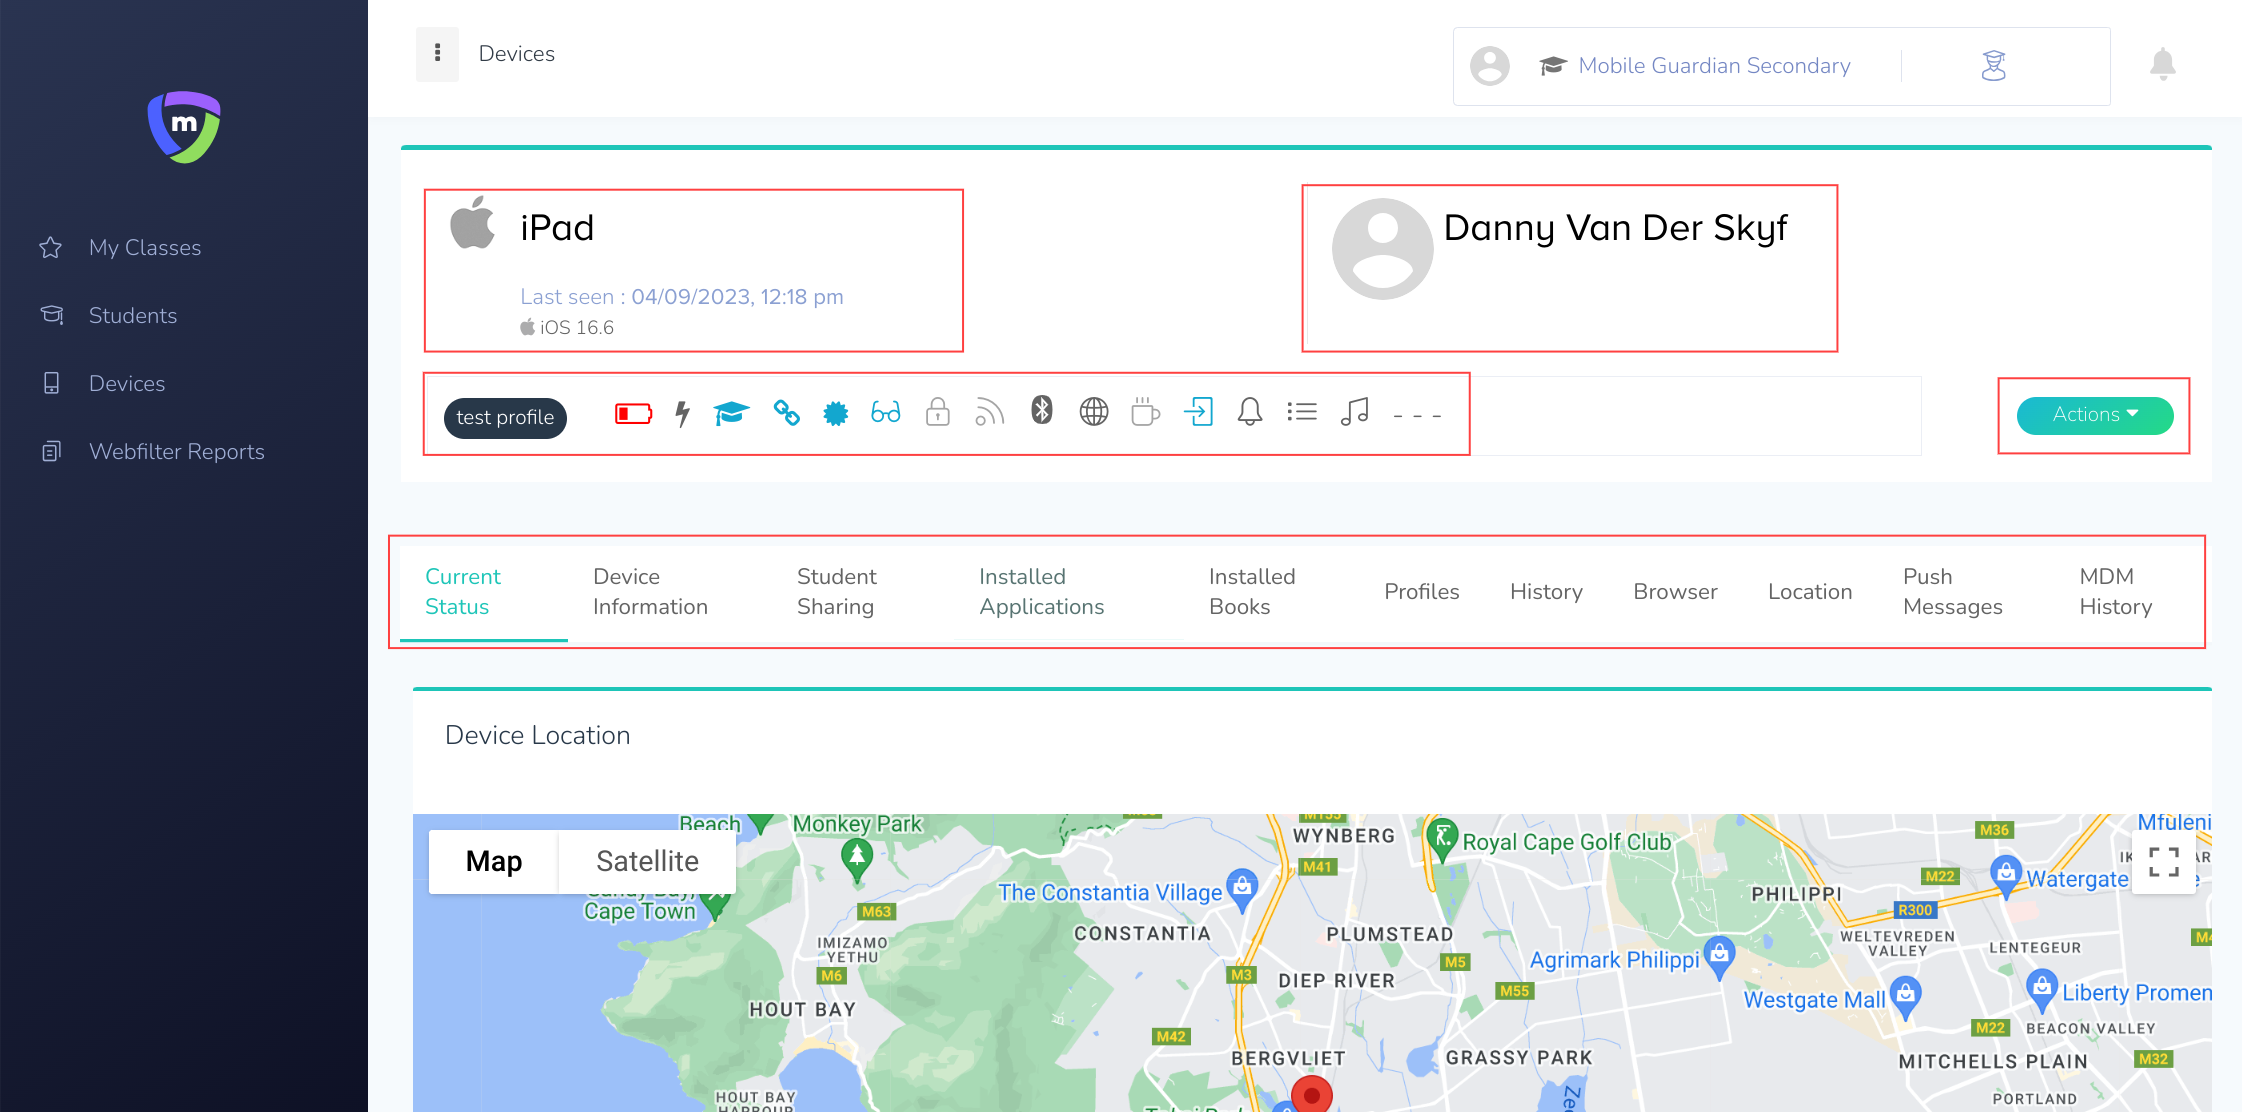Click the coffee mug status icon
2242x1112 pixels.
pos(1146,411)
